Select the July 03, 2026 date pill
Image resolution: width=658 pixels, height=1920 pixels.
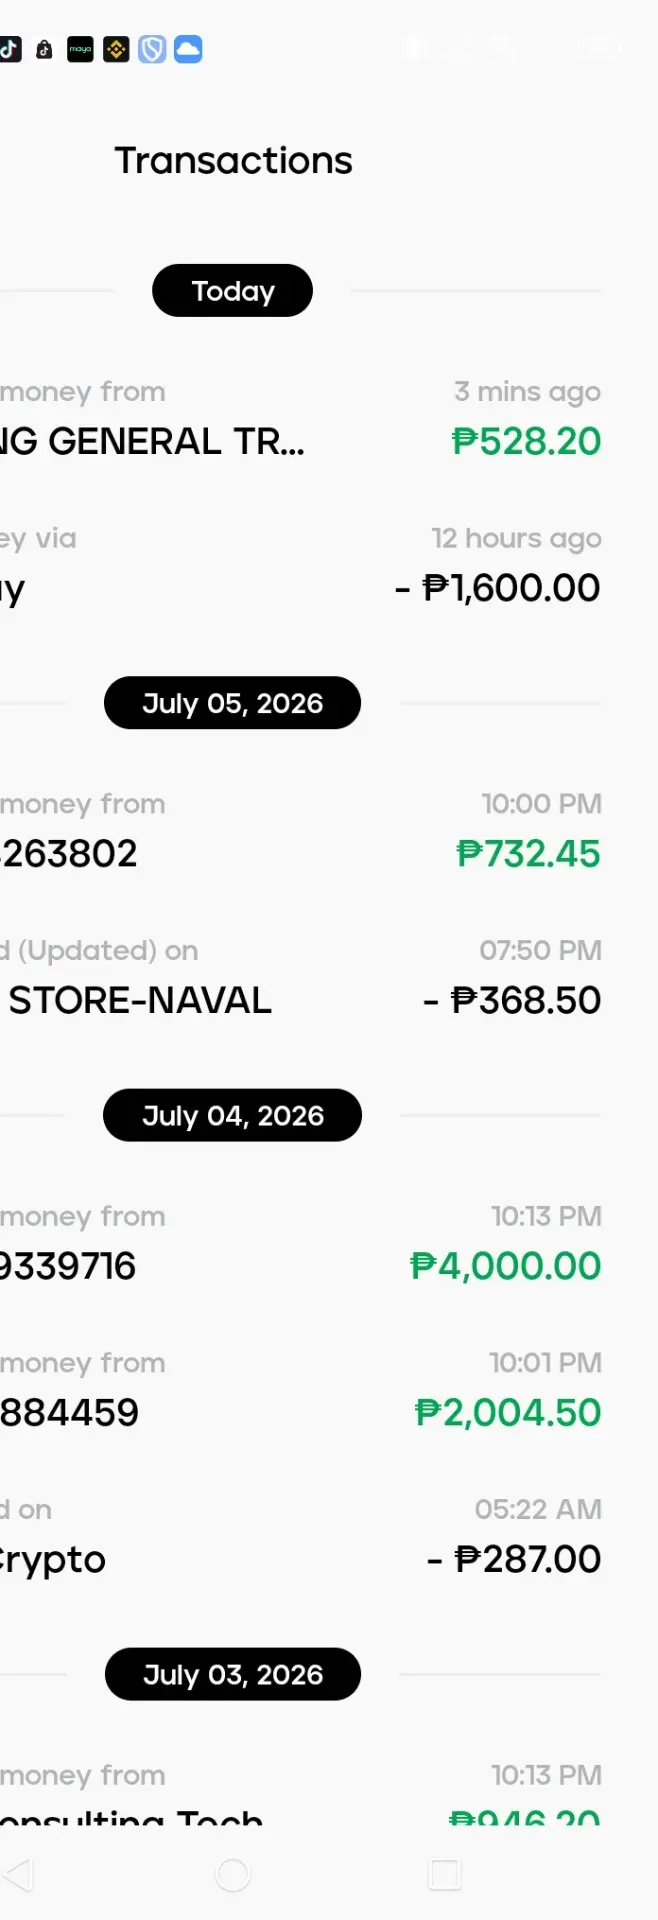(232, 1674)
